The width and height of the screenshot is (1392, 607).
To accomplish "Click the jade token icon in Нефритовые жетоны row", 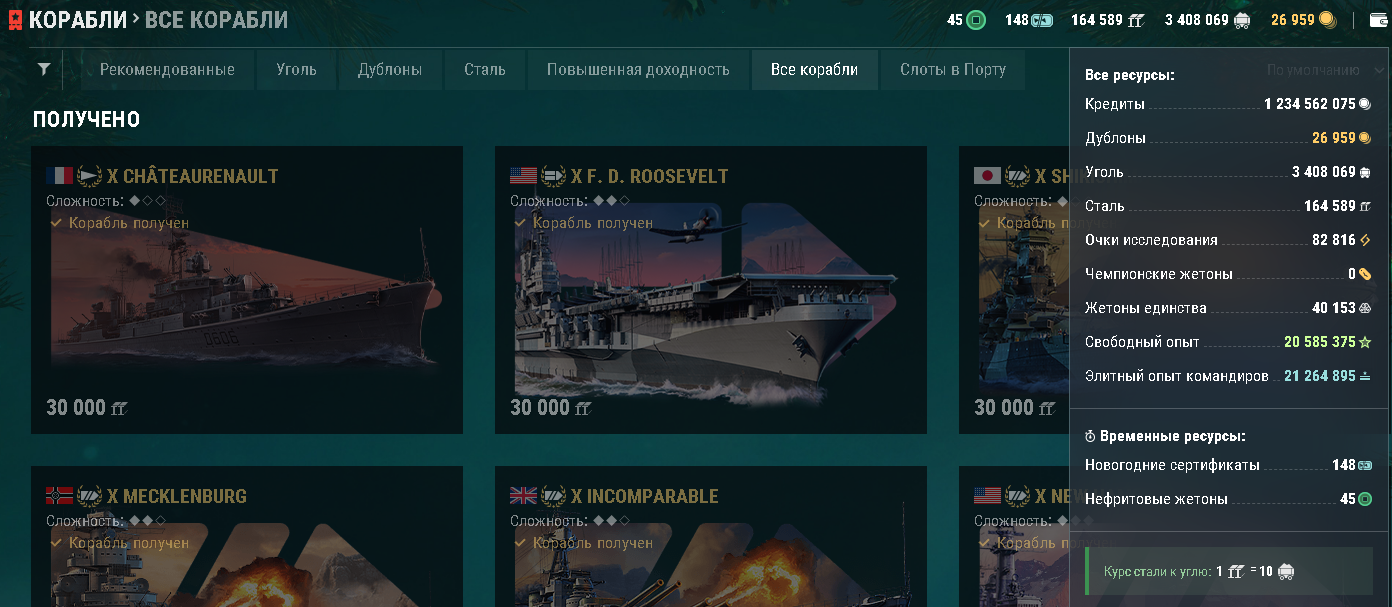I will pos(1365,499).
